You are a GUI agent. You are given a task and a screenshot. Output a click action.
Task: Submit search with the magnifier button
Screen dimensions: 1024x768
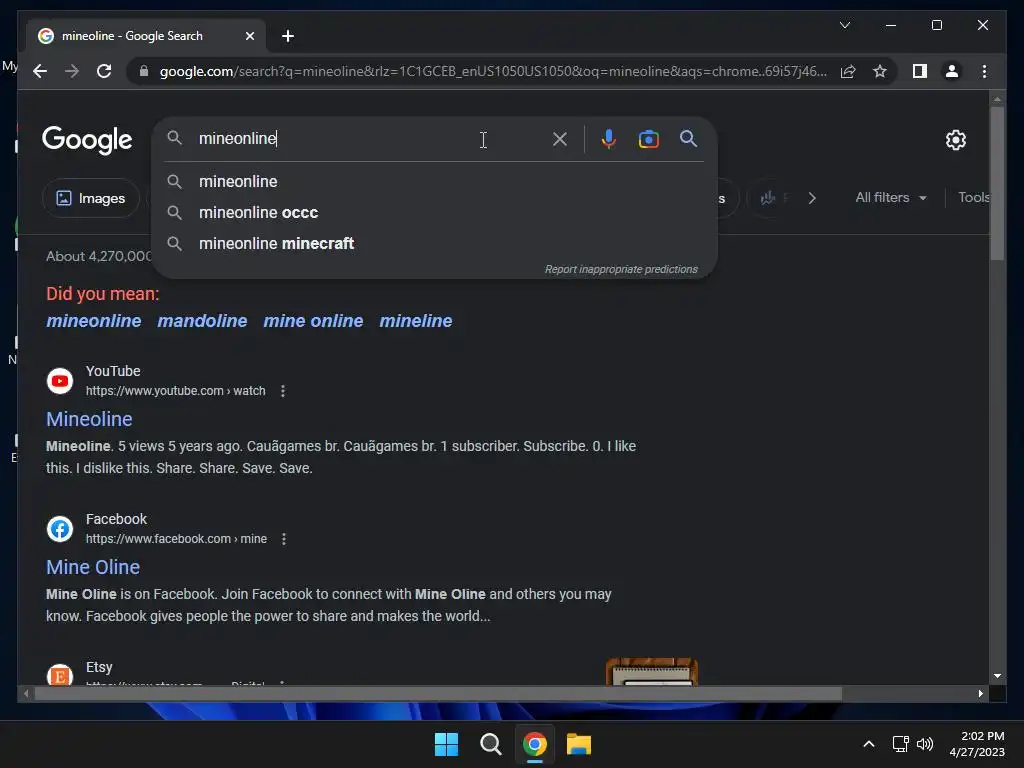[x=688, y=138]
